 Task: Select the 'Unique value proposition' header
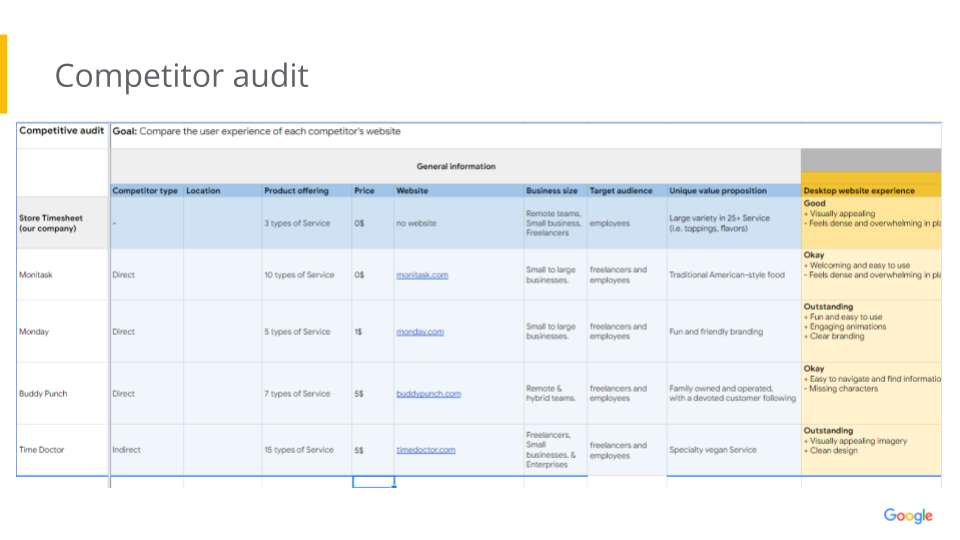click(x=718, y=190)
